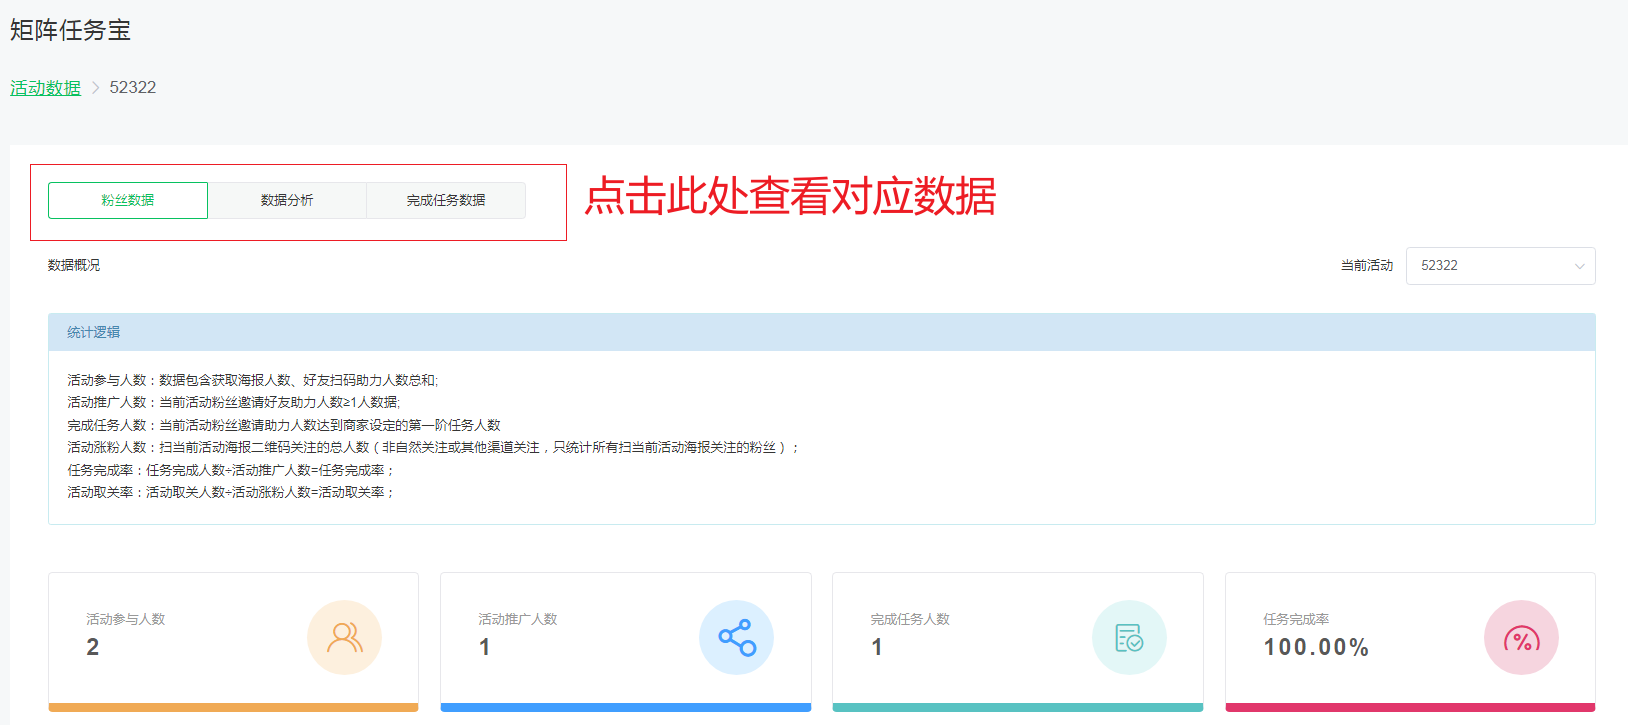1628x725 pixels.
Task: Click the 活动推广人数 share icon
Action: click(x=737, y=637)
